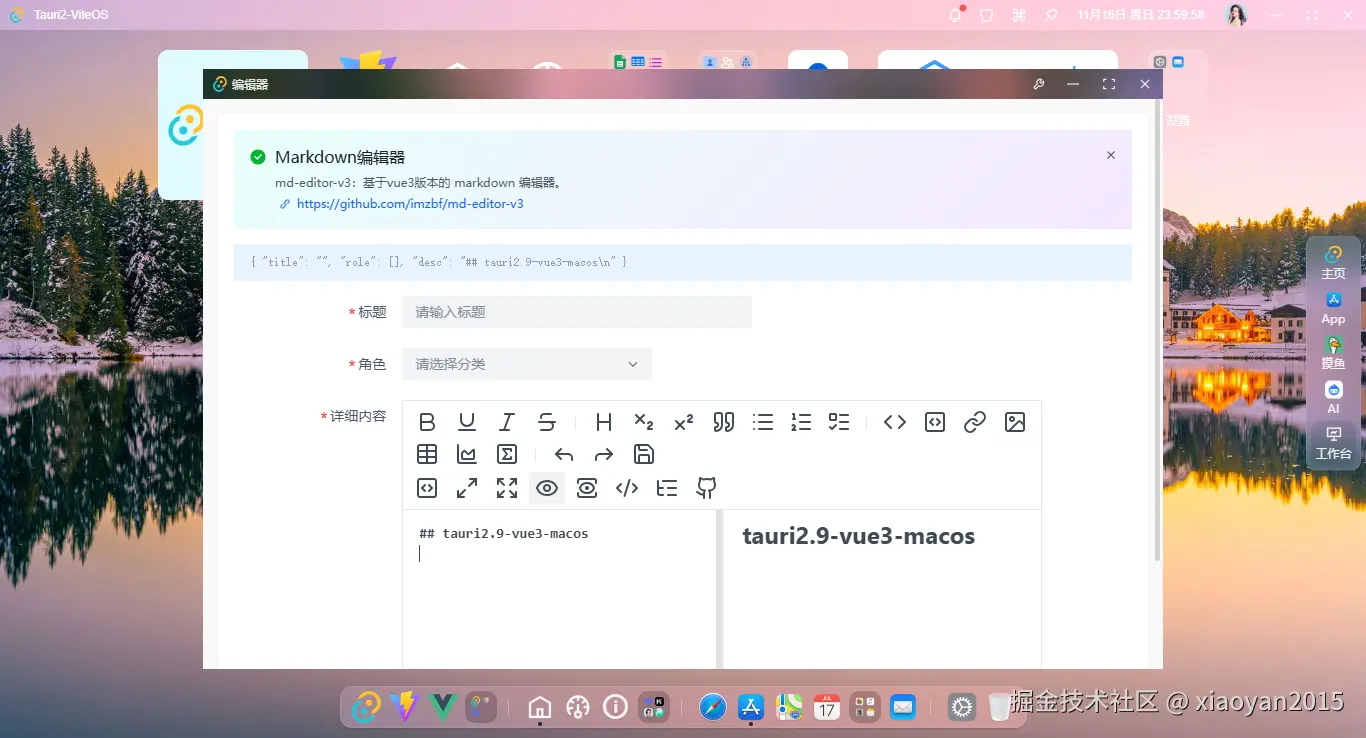Insert a table using the editor toolbar
This screenshot has width=1366, height=738.
(x=427, y=454)
